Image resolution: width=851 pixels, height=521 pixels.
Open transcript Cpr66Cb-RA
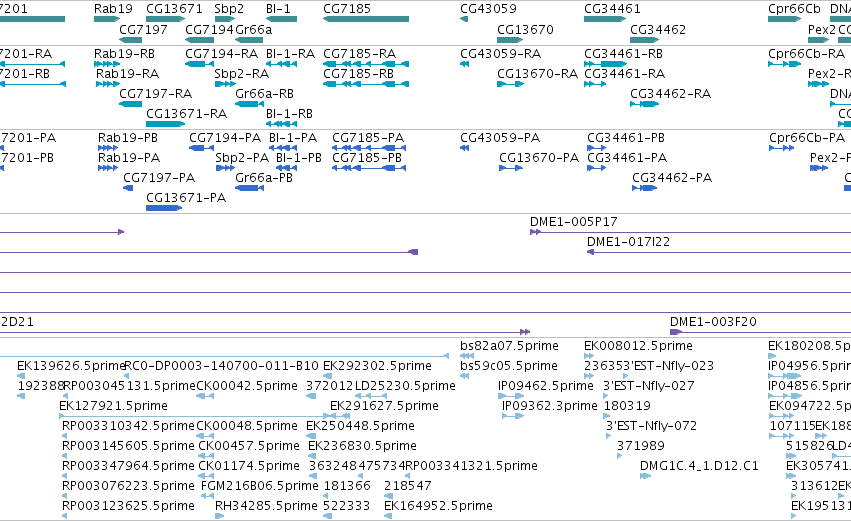pos(806,54)
